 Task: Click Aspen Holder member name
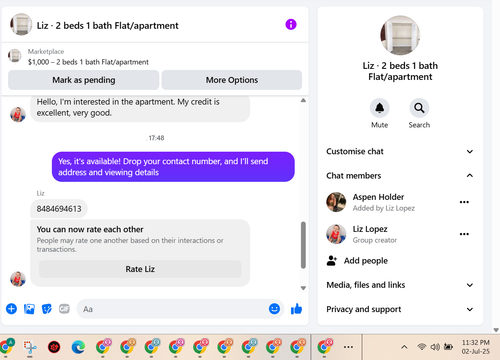378,197
